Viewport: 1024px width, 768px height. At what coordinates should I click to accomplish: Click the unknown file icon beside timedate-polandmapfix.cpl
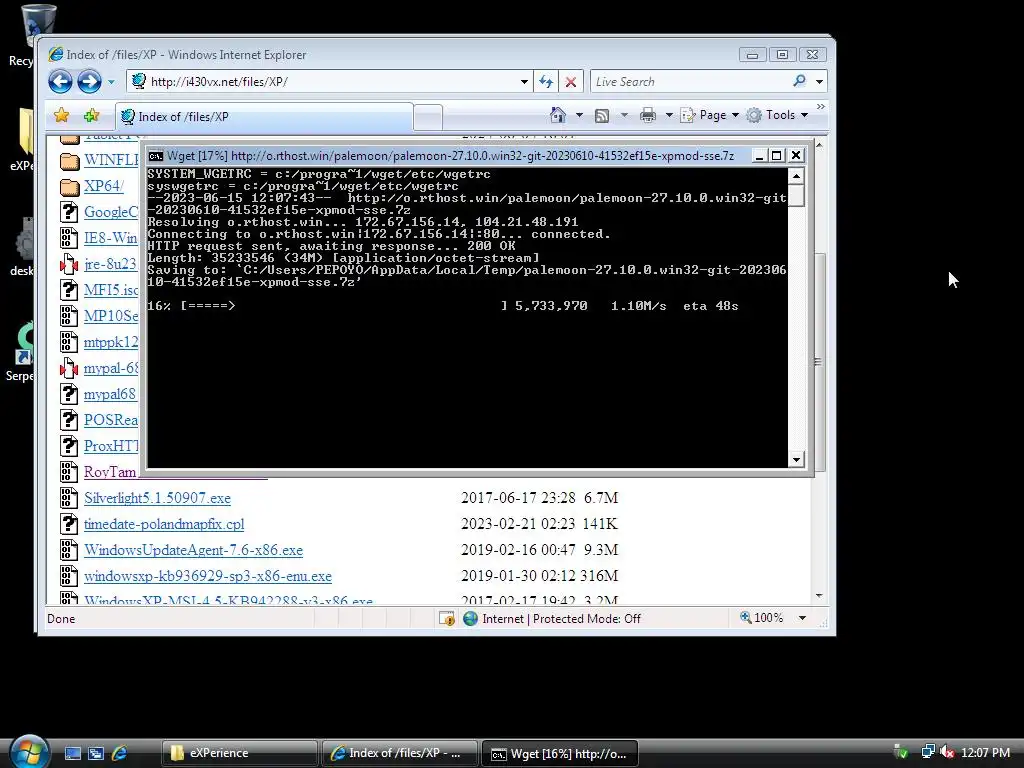[x=69, y=524]
